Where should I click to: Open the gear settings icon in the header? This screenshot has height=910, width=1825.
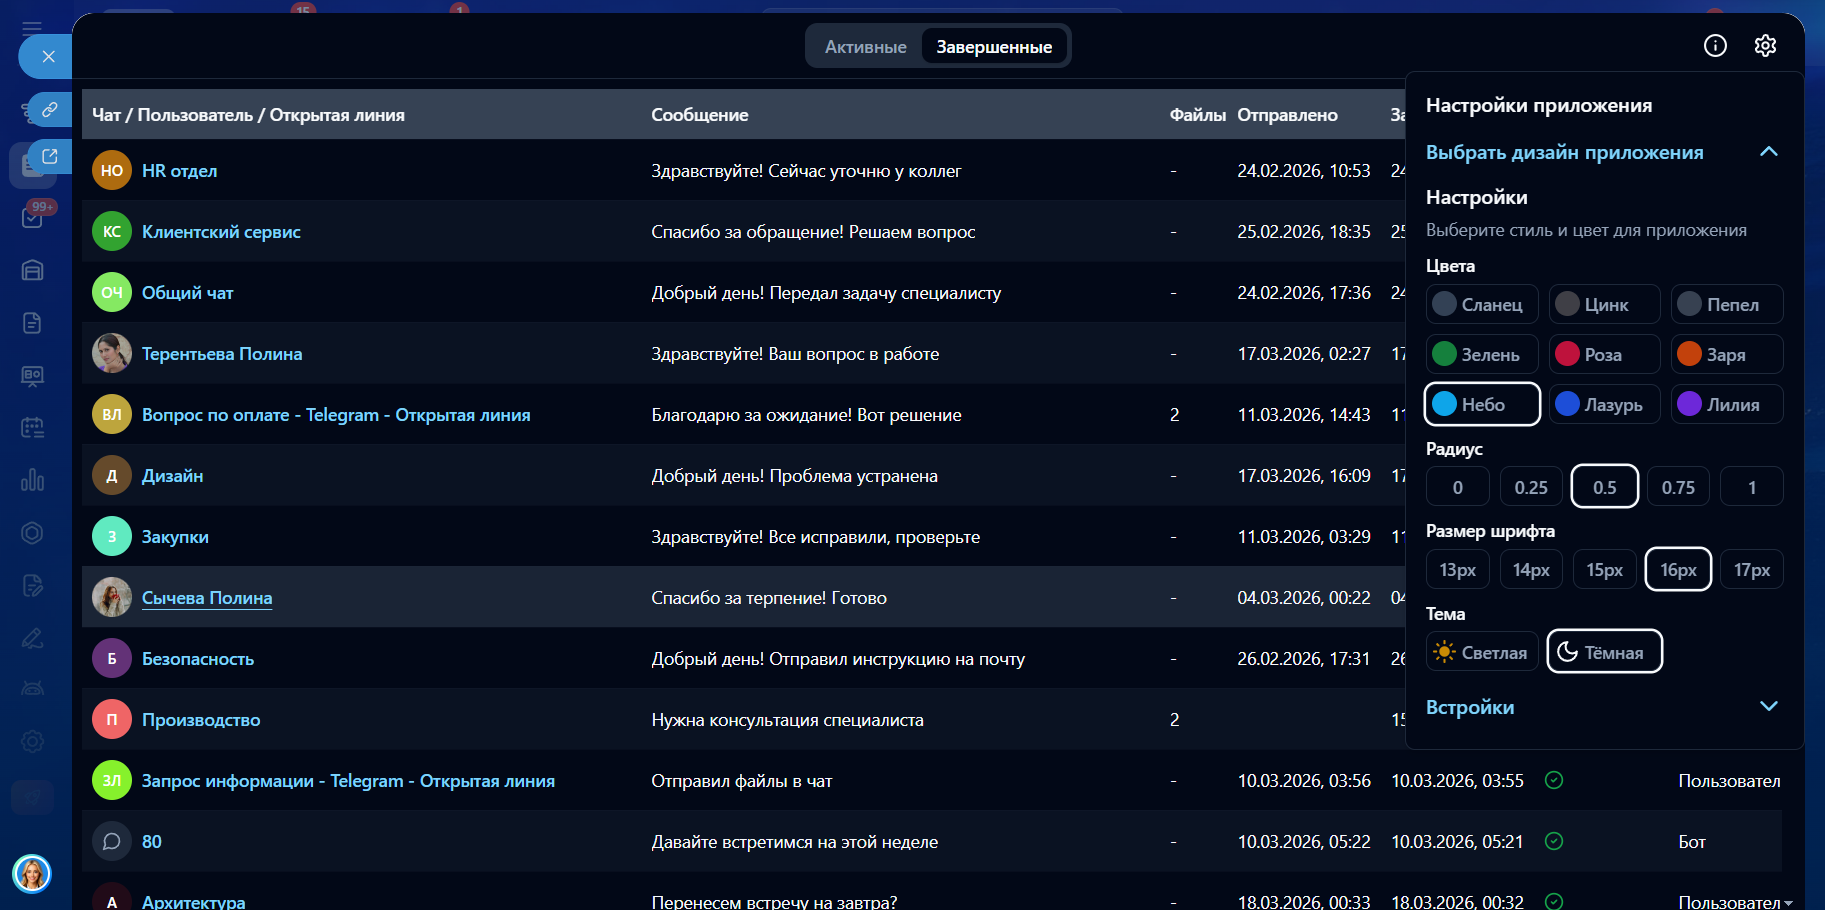pos(1765,46)
